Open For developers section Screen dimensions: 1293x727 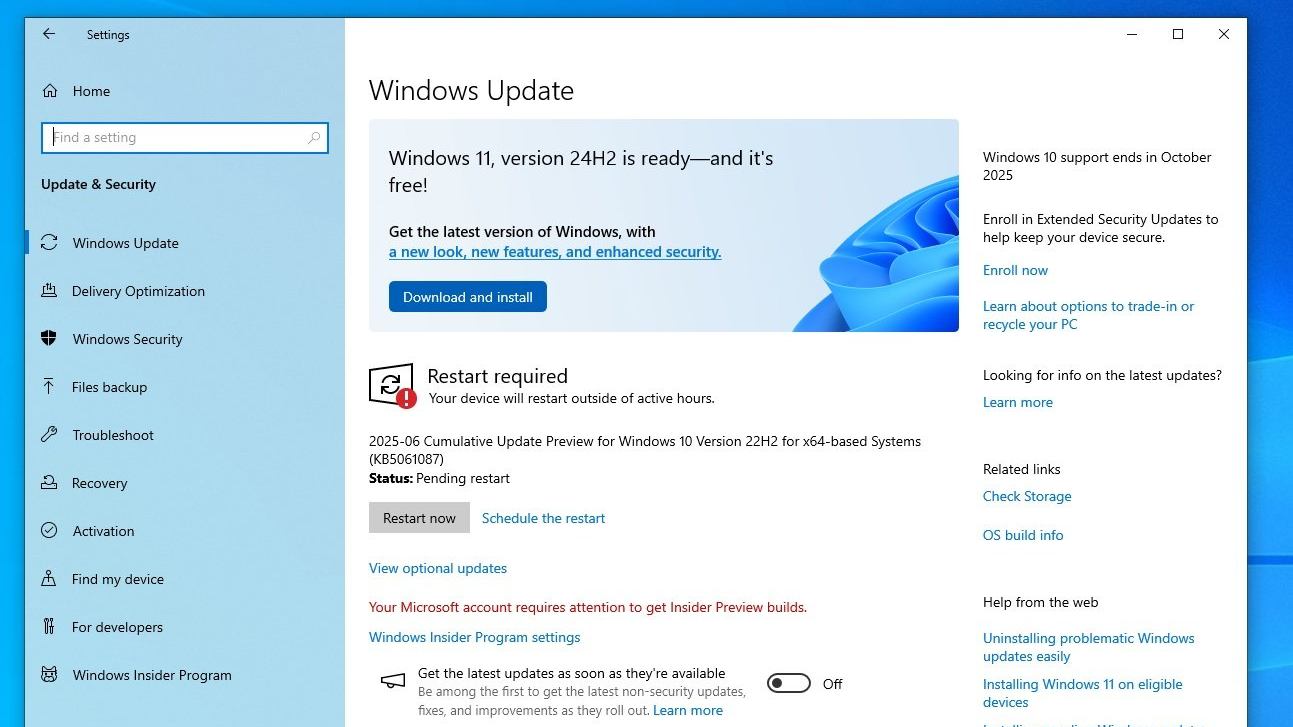click(x=117, y=627)
